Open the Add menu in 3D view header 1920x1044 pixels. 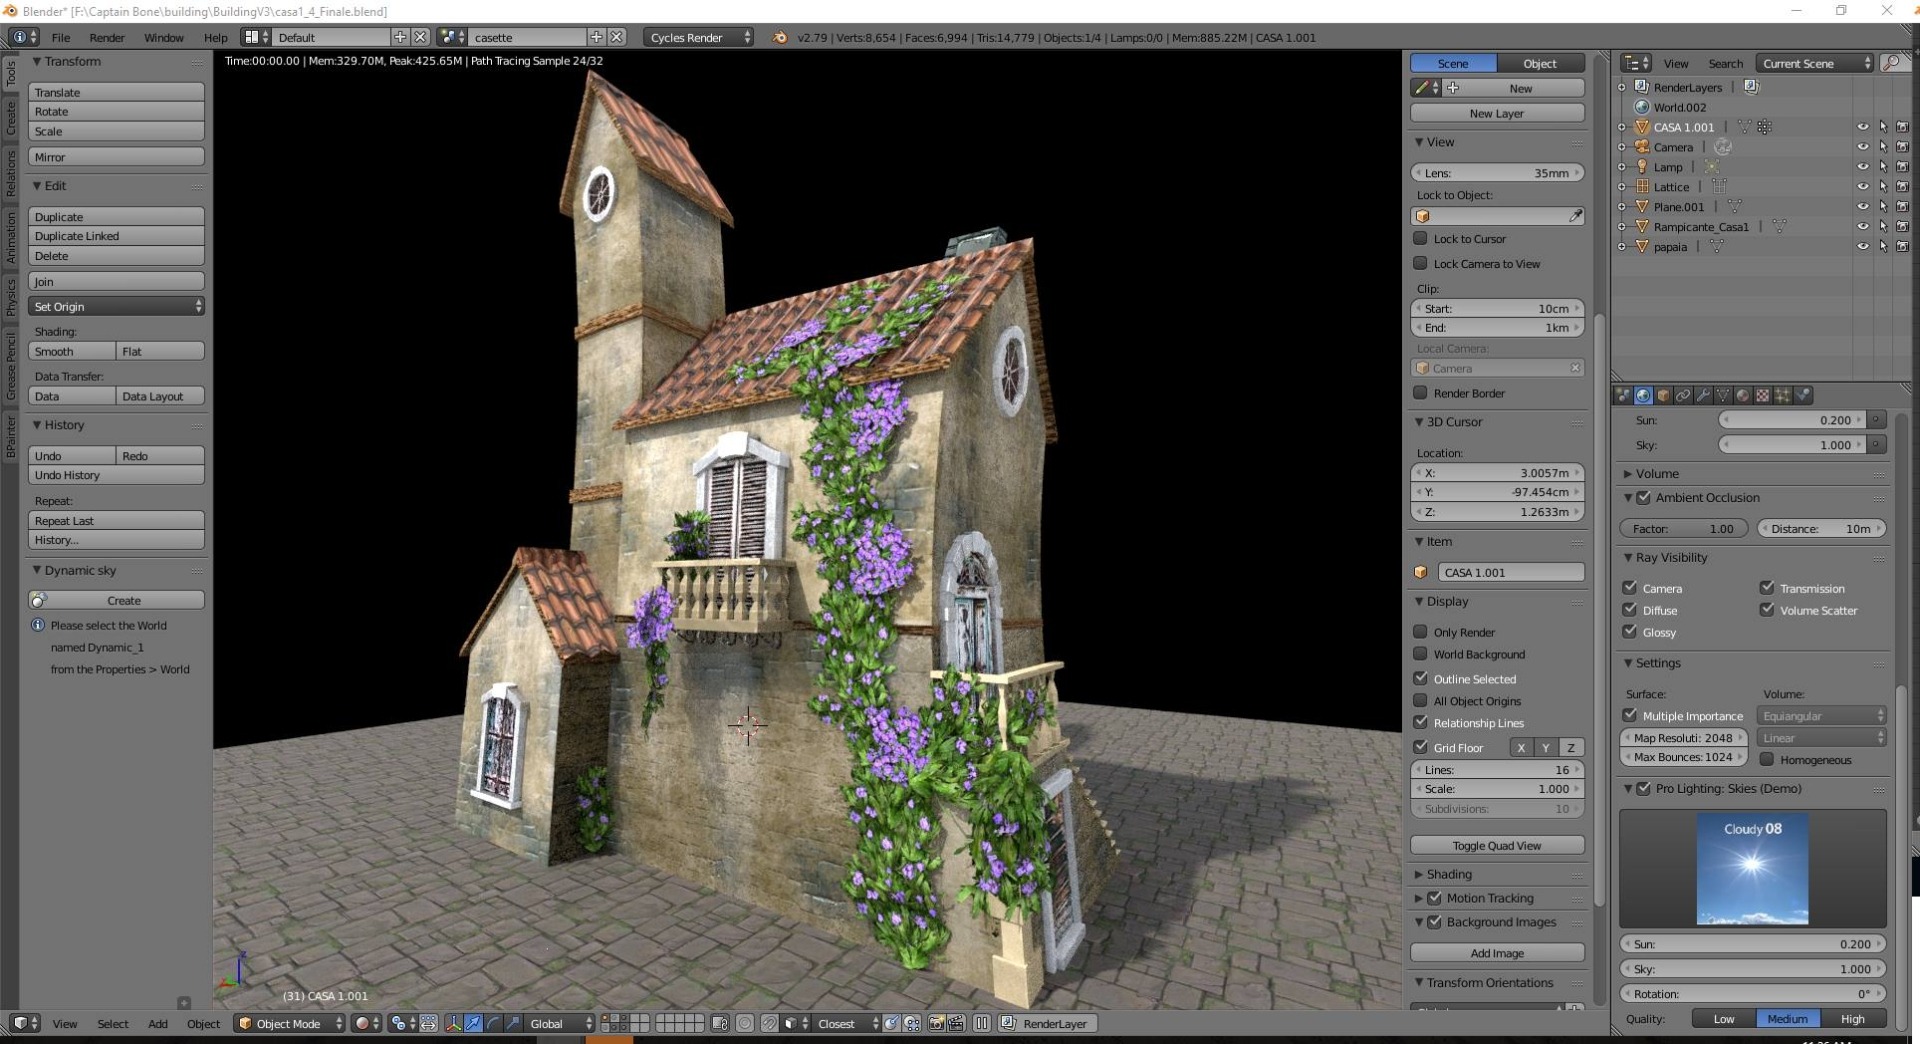(158, 1023)
